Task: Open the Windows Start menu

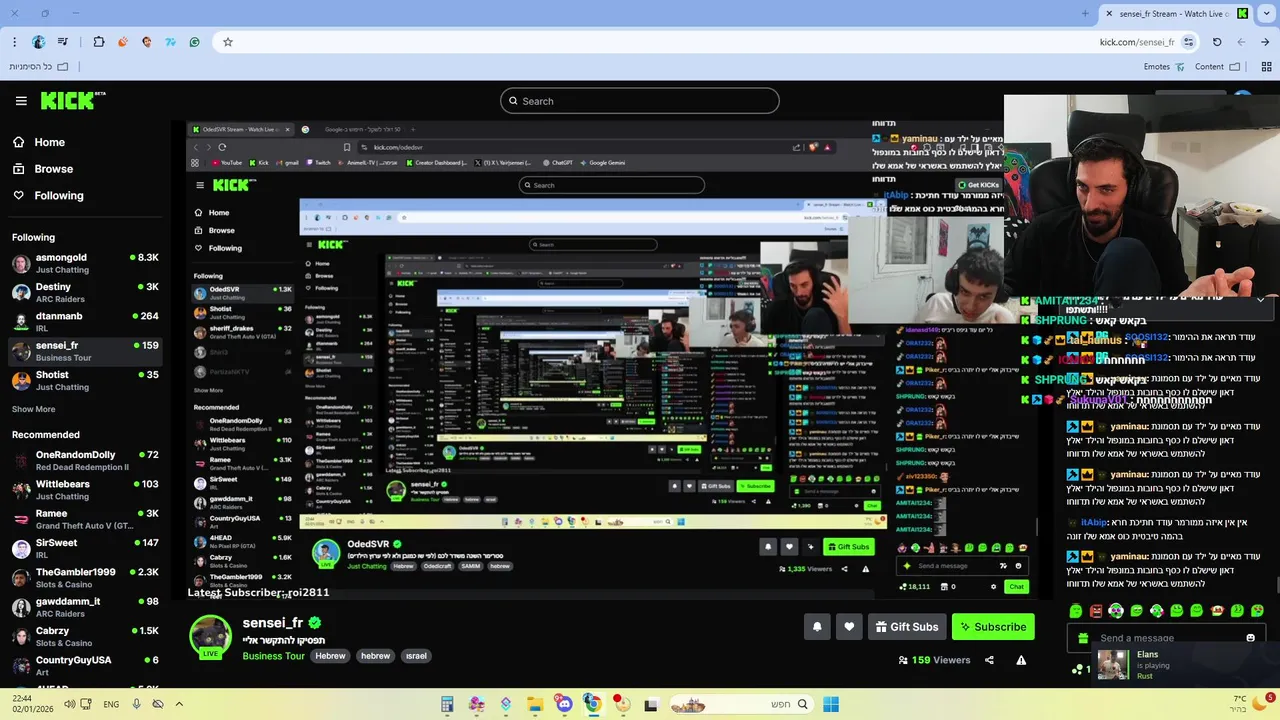Action: point(831,704)
